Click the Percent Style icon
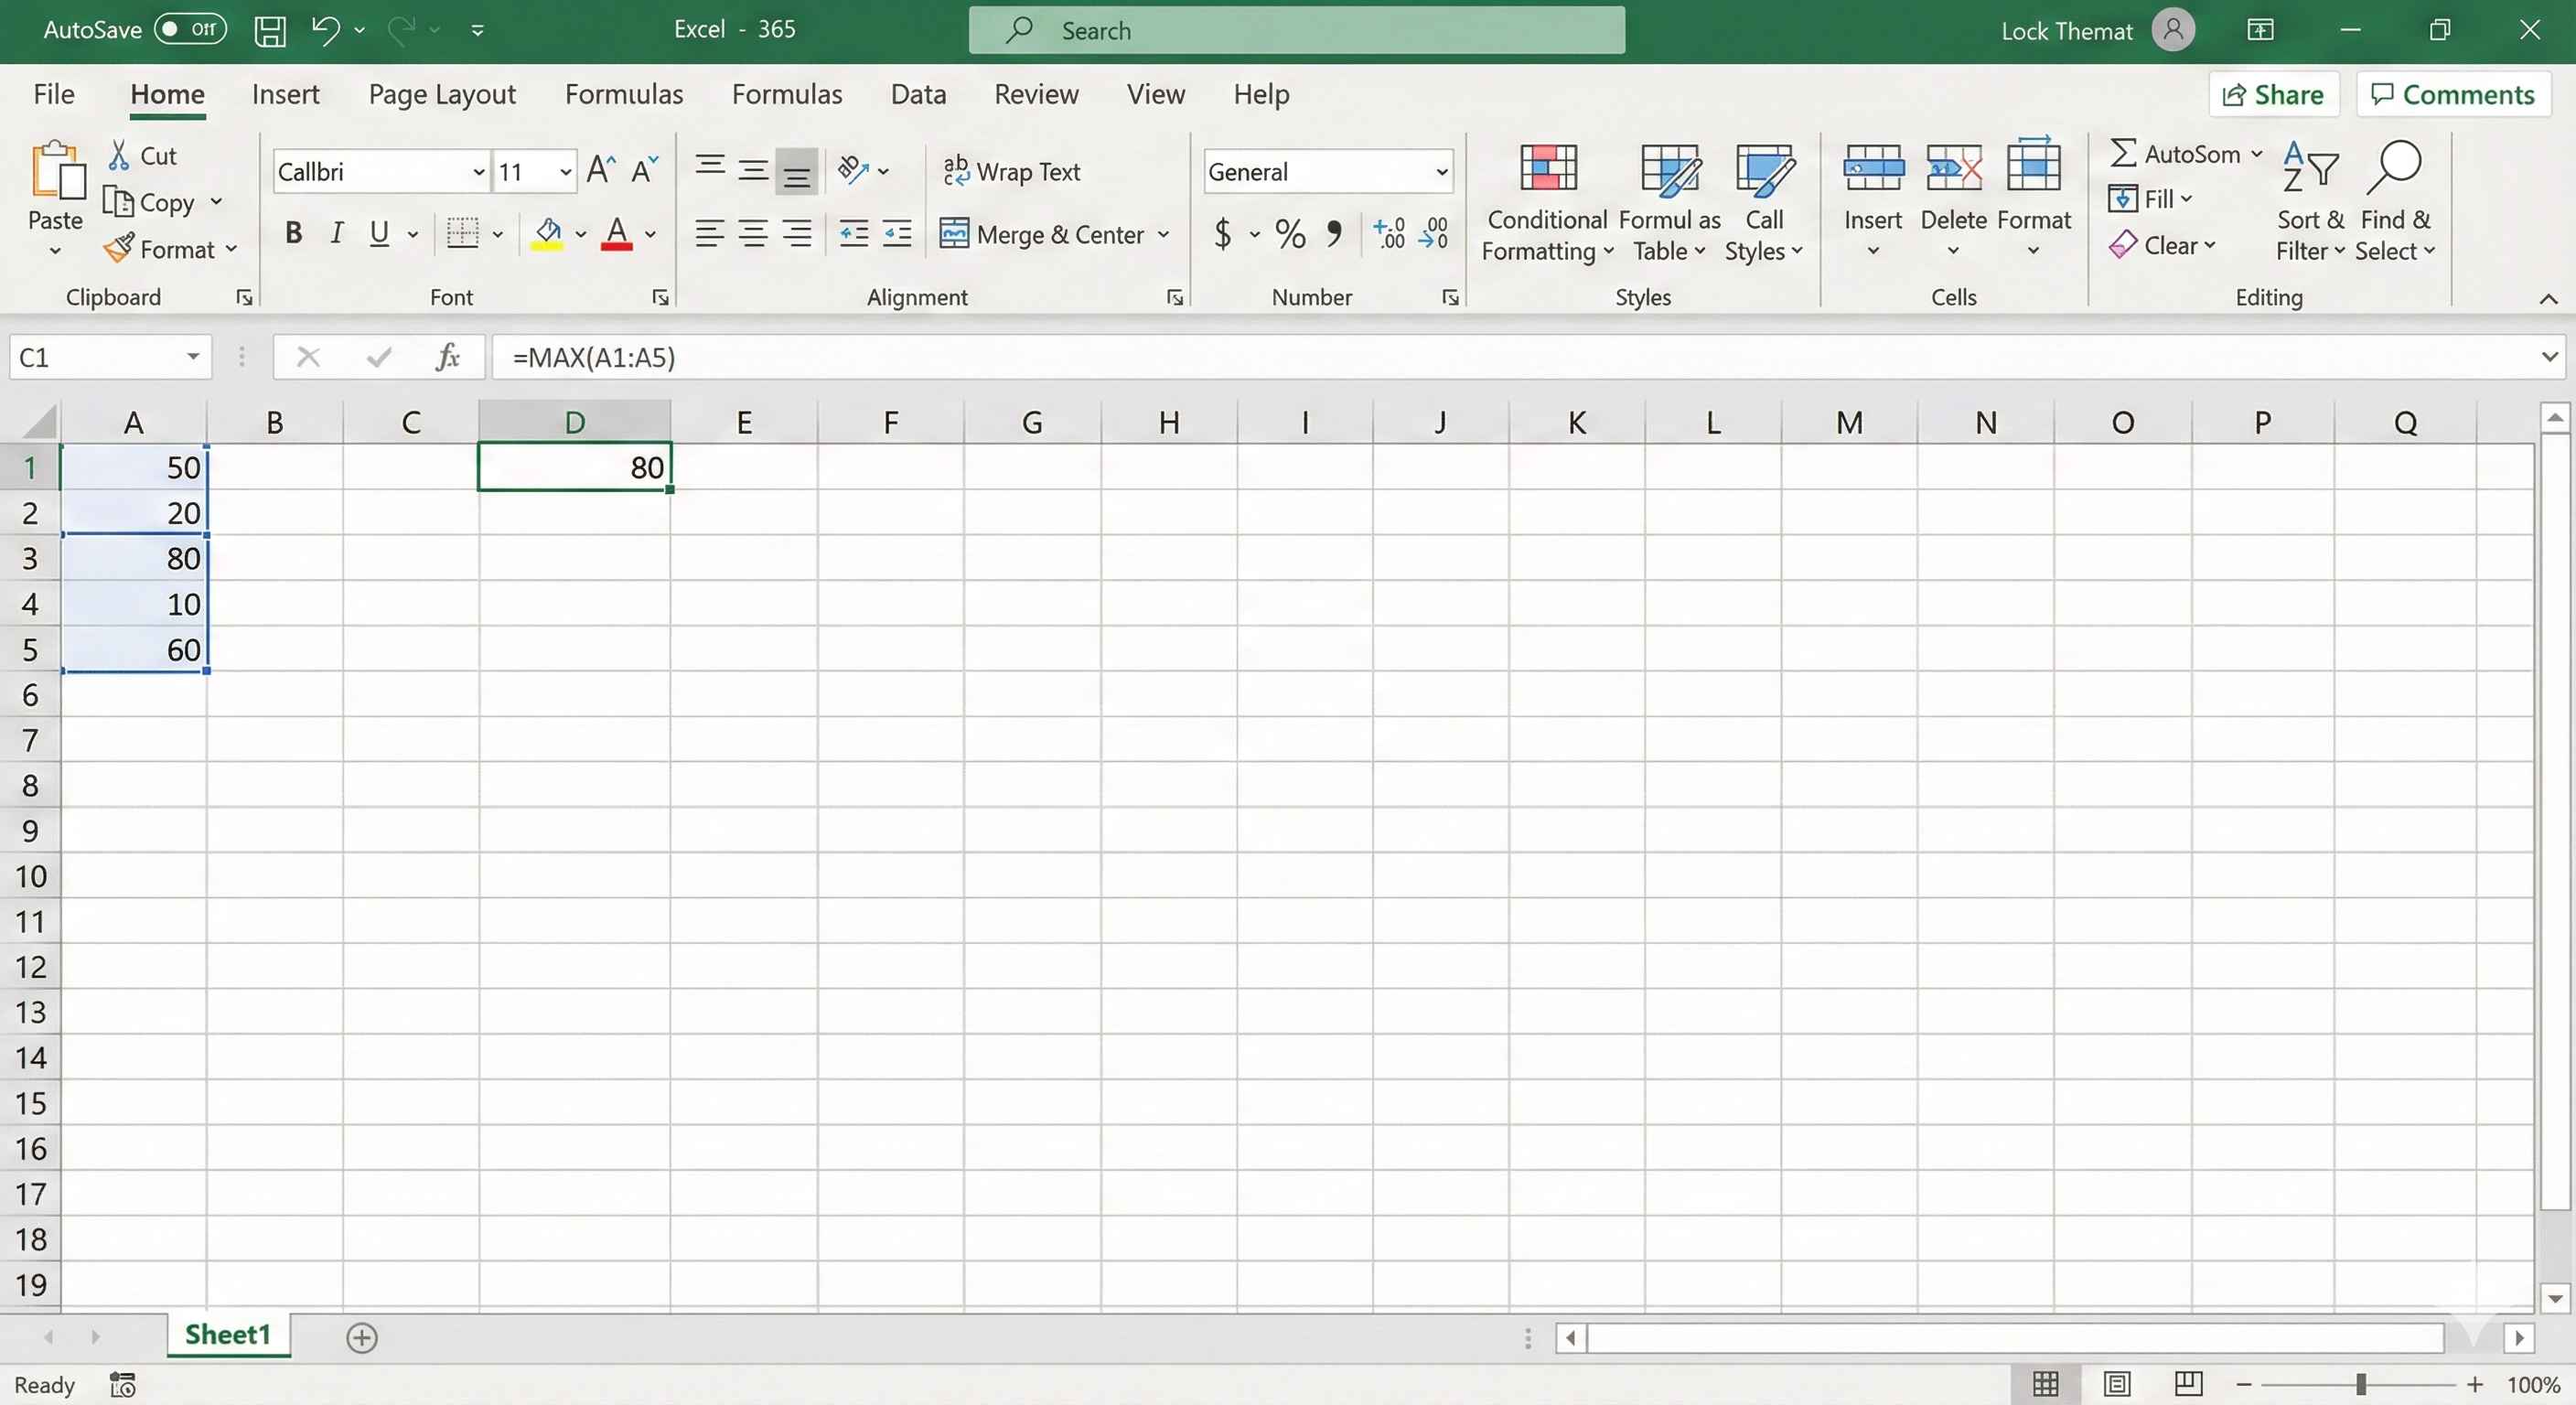2576x1405 pixels. pos(1290,234)
